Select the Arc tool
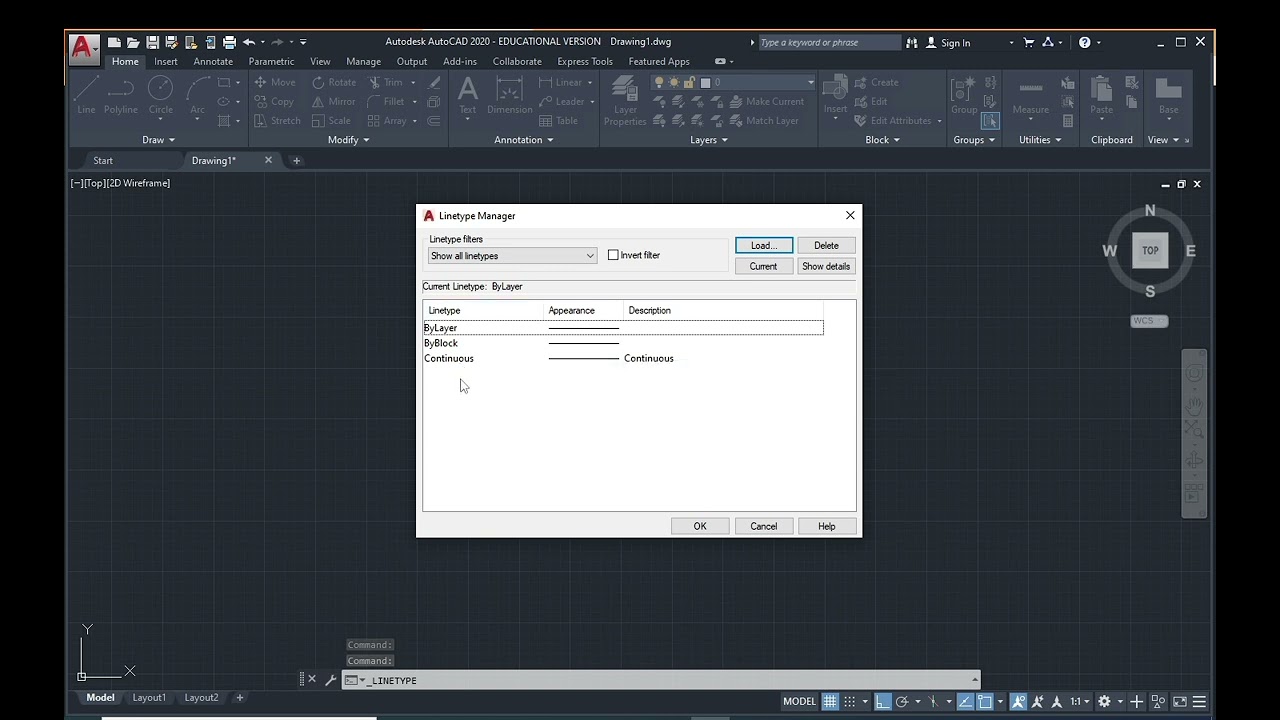Image resolution: width=1280 pixels, height=720 pixels. pyautogui.click(x=197, y=96)
